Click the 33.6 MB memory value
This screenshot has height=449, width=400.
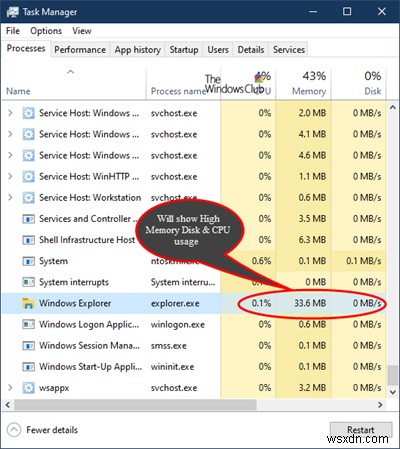pos(310,303)
